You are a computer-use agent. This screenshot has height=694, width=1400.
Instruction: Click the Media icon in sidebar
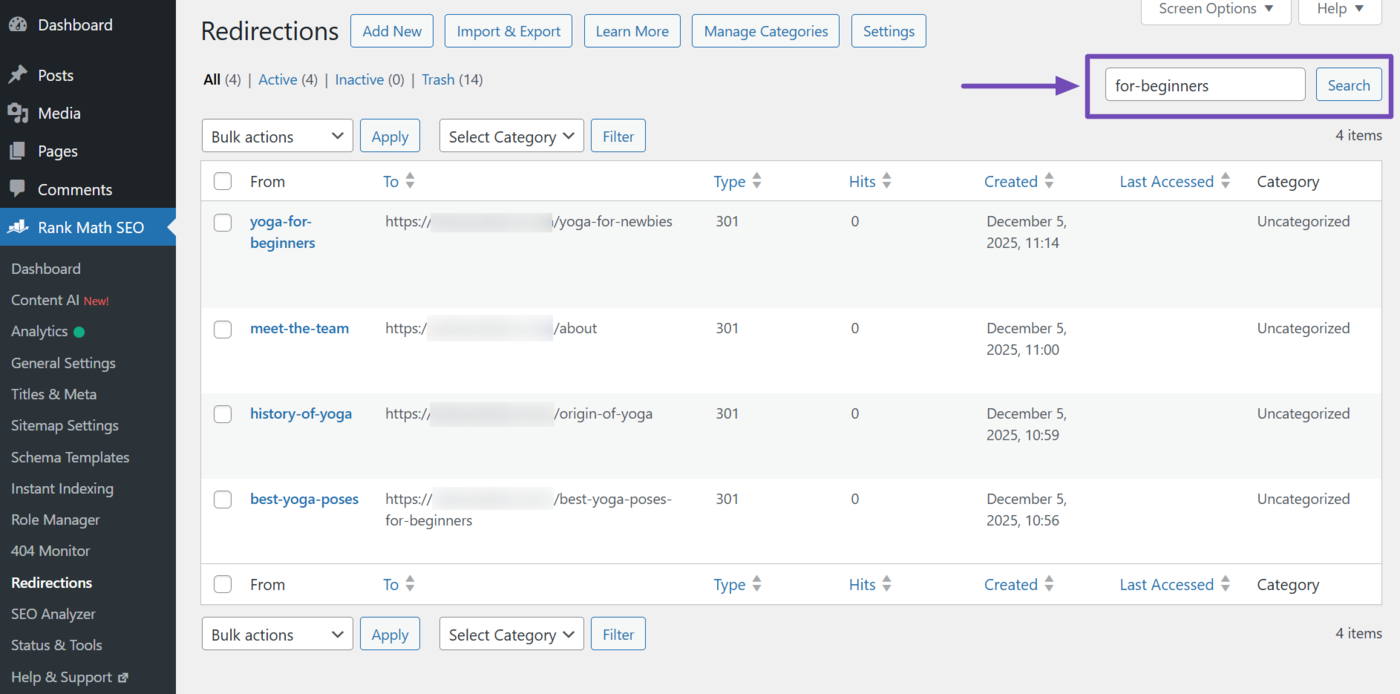coord(17,113)
